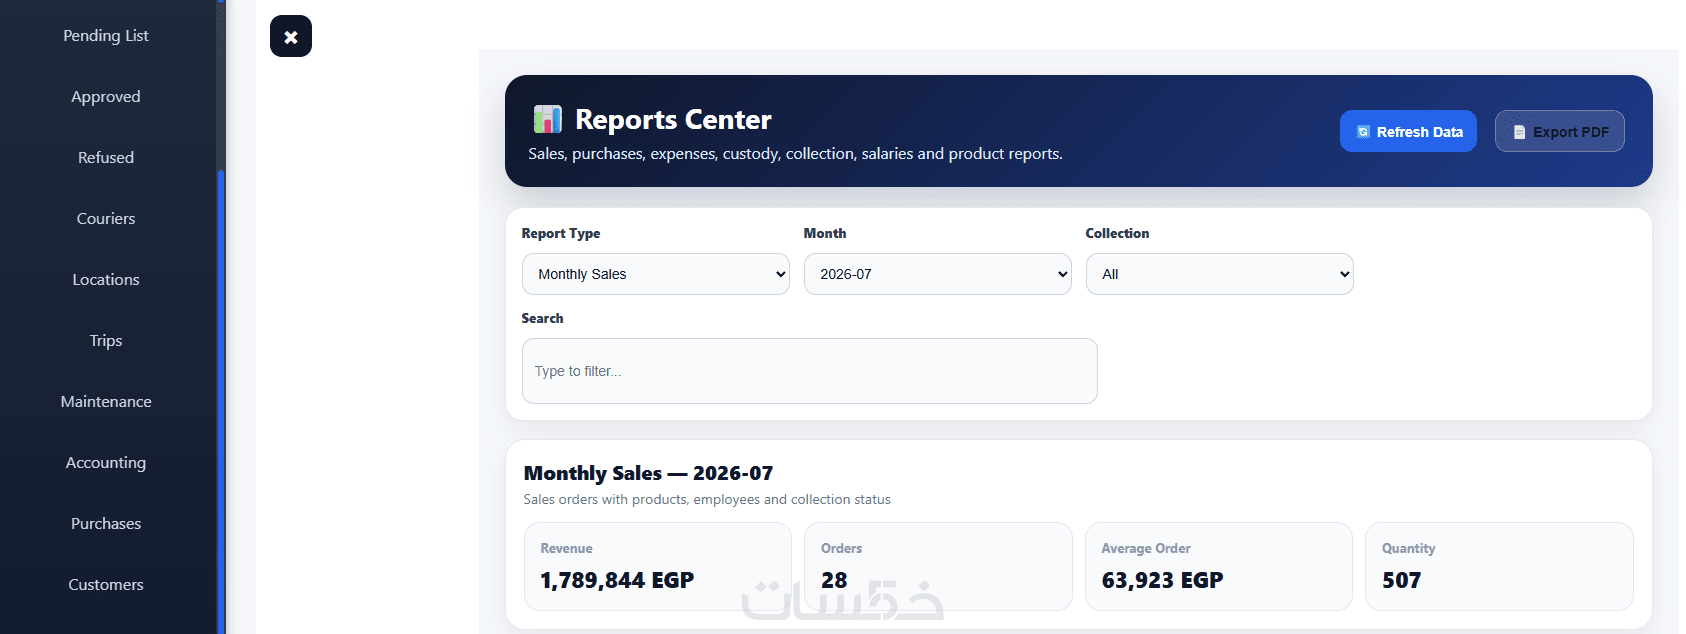Screen dimensions: 1686x634
Task: Open the Couriers section
Action: [106, 218]
